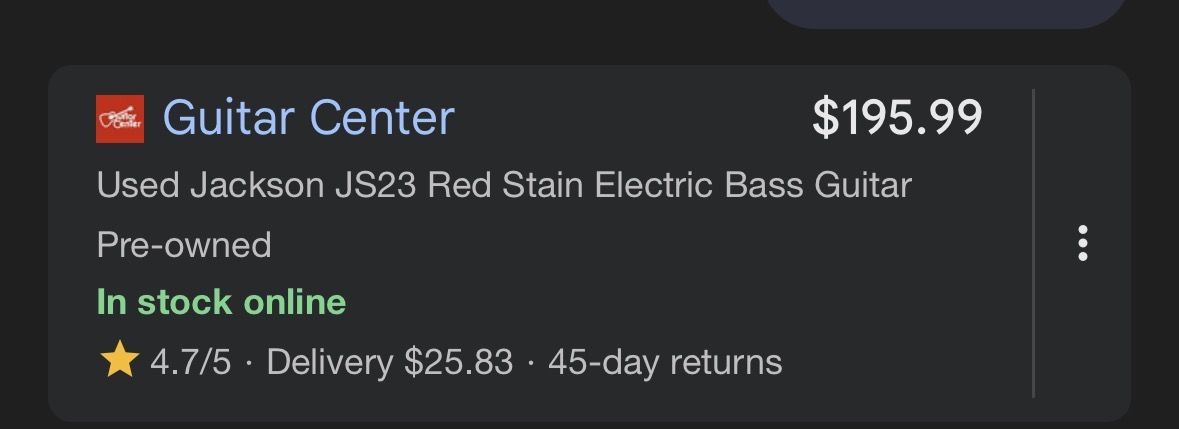Open the Used Jackson JS23 listing title

pos(504,186)
